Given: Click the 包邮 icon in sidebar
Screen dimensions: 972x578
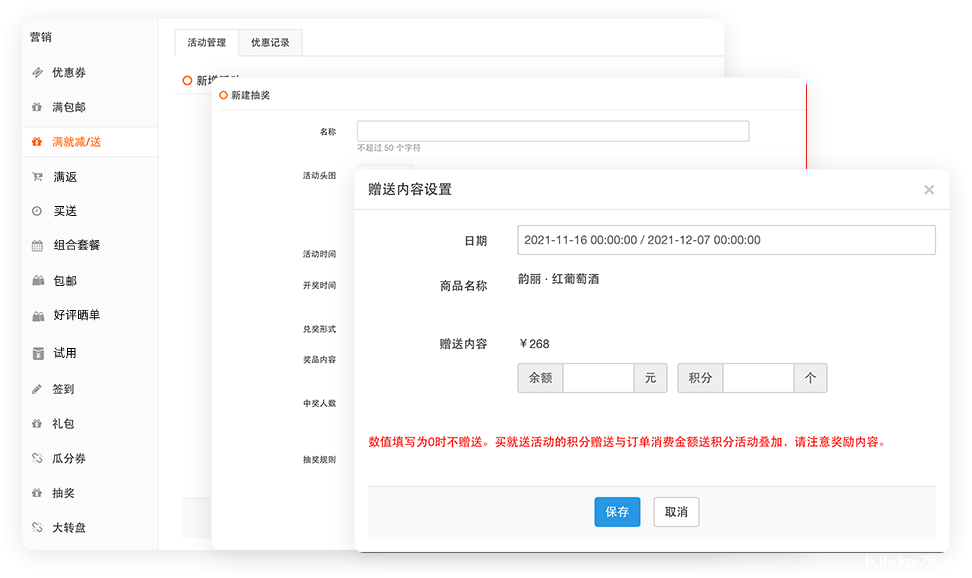Looking at the screenshot, I should click(38, 281).
